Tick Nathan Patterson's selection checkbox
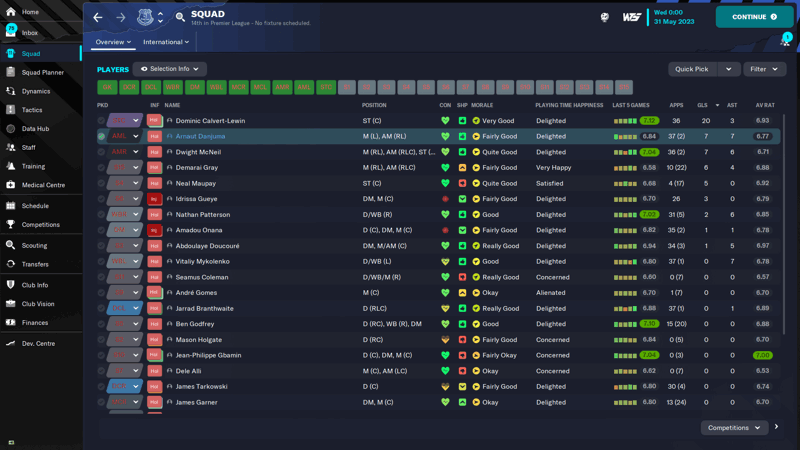 point(101,214)
